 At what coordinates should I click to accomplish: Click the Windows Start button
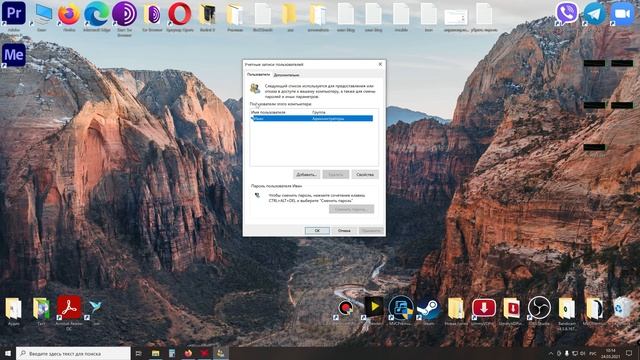8,353
